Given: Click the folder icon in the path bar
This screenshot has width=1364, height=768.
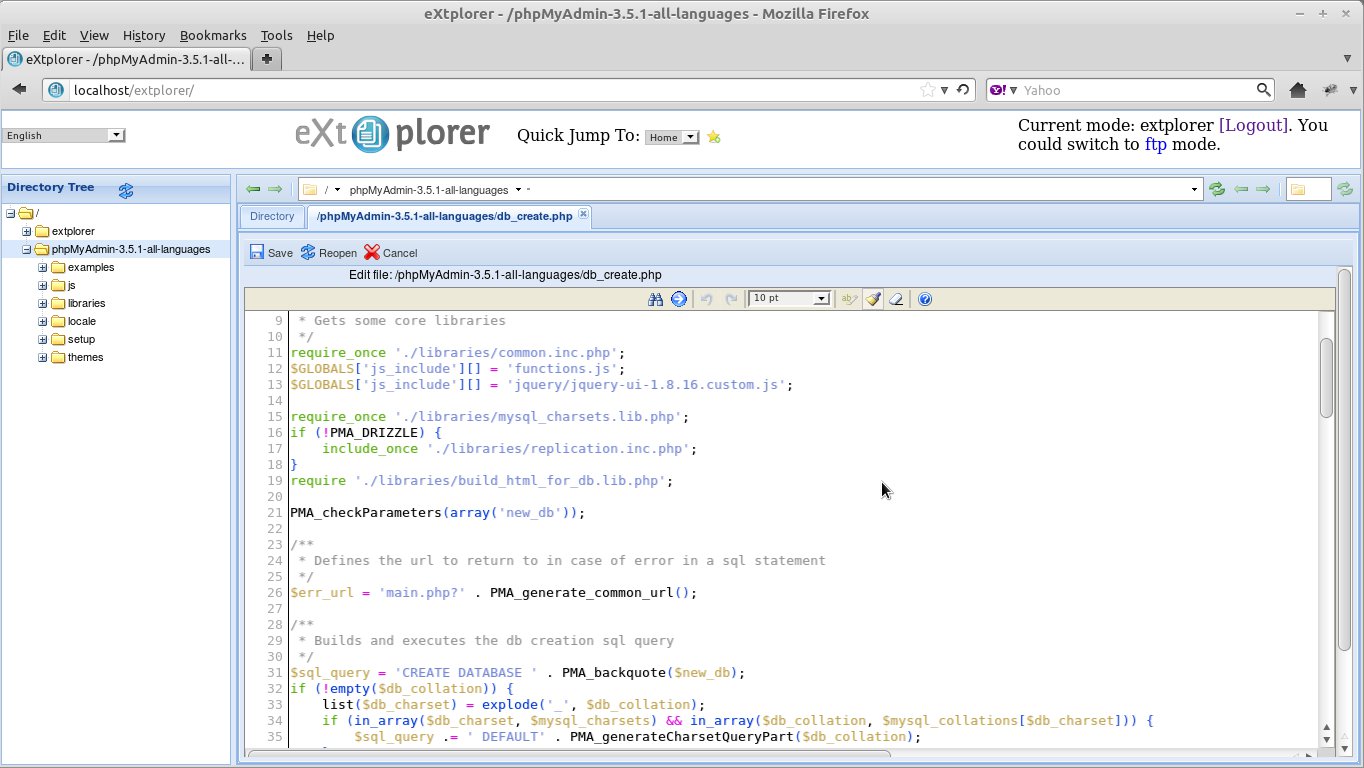Looking at the screenshot, I should (310, 190).
